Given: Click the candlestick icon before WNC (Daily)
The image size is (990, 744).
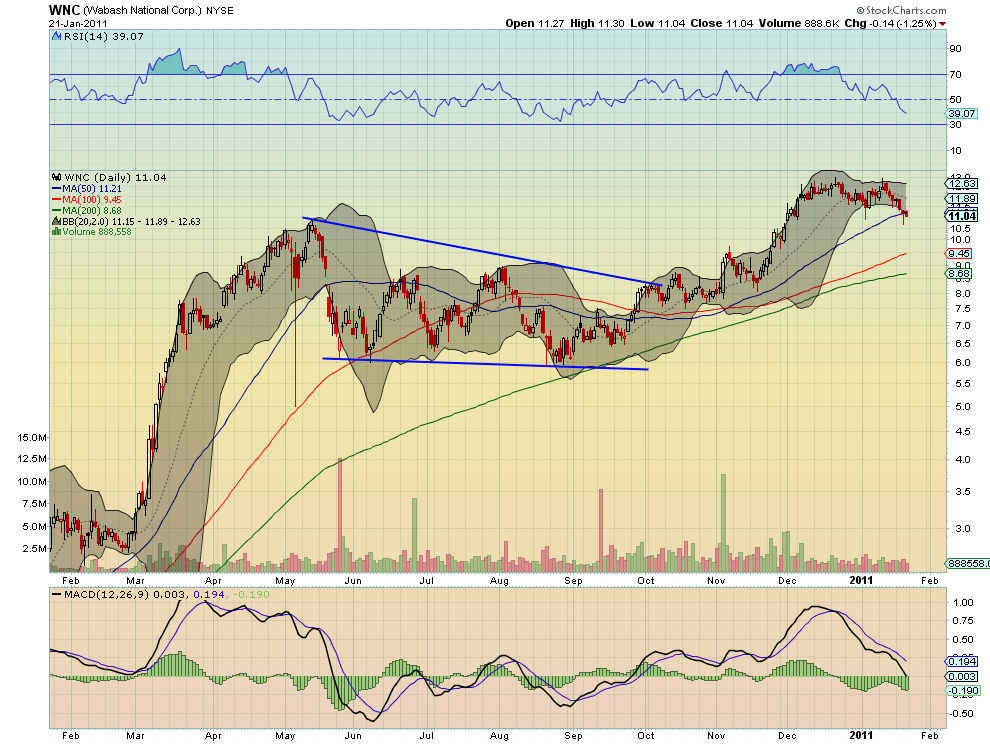Looking at the screenshot, I should point(57,177).
